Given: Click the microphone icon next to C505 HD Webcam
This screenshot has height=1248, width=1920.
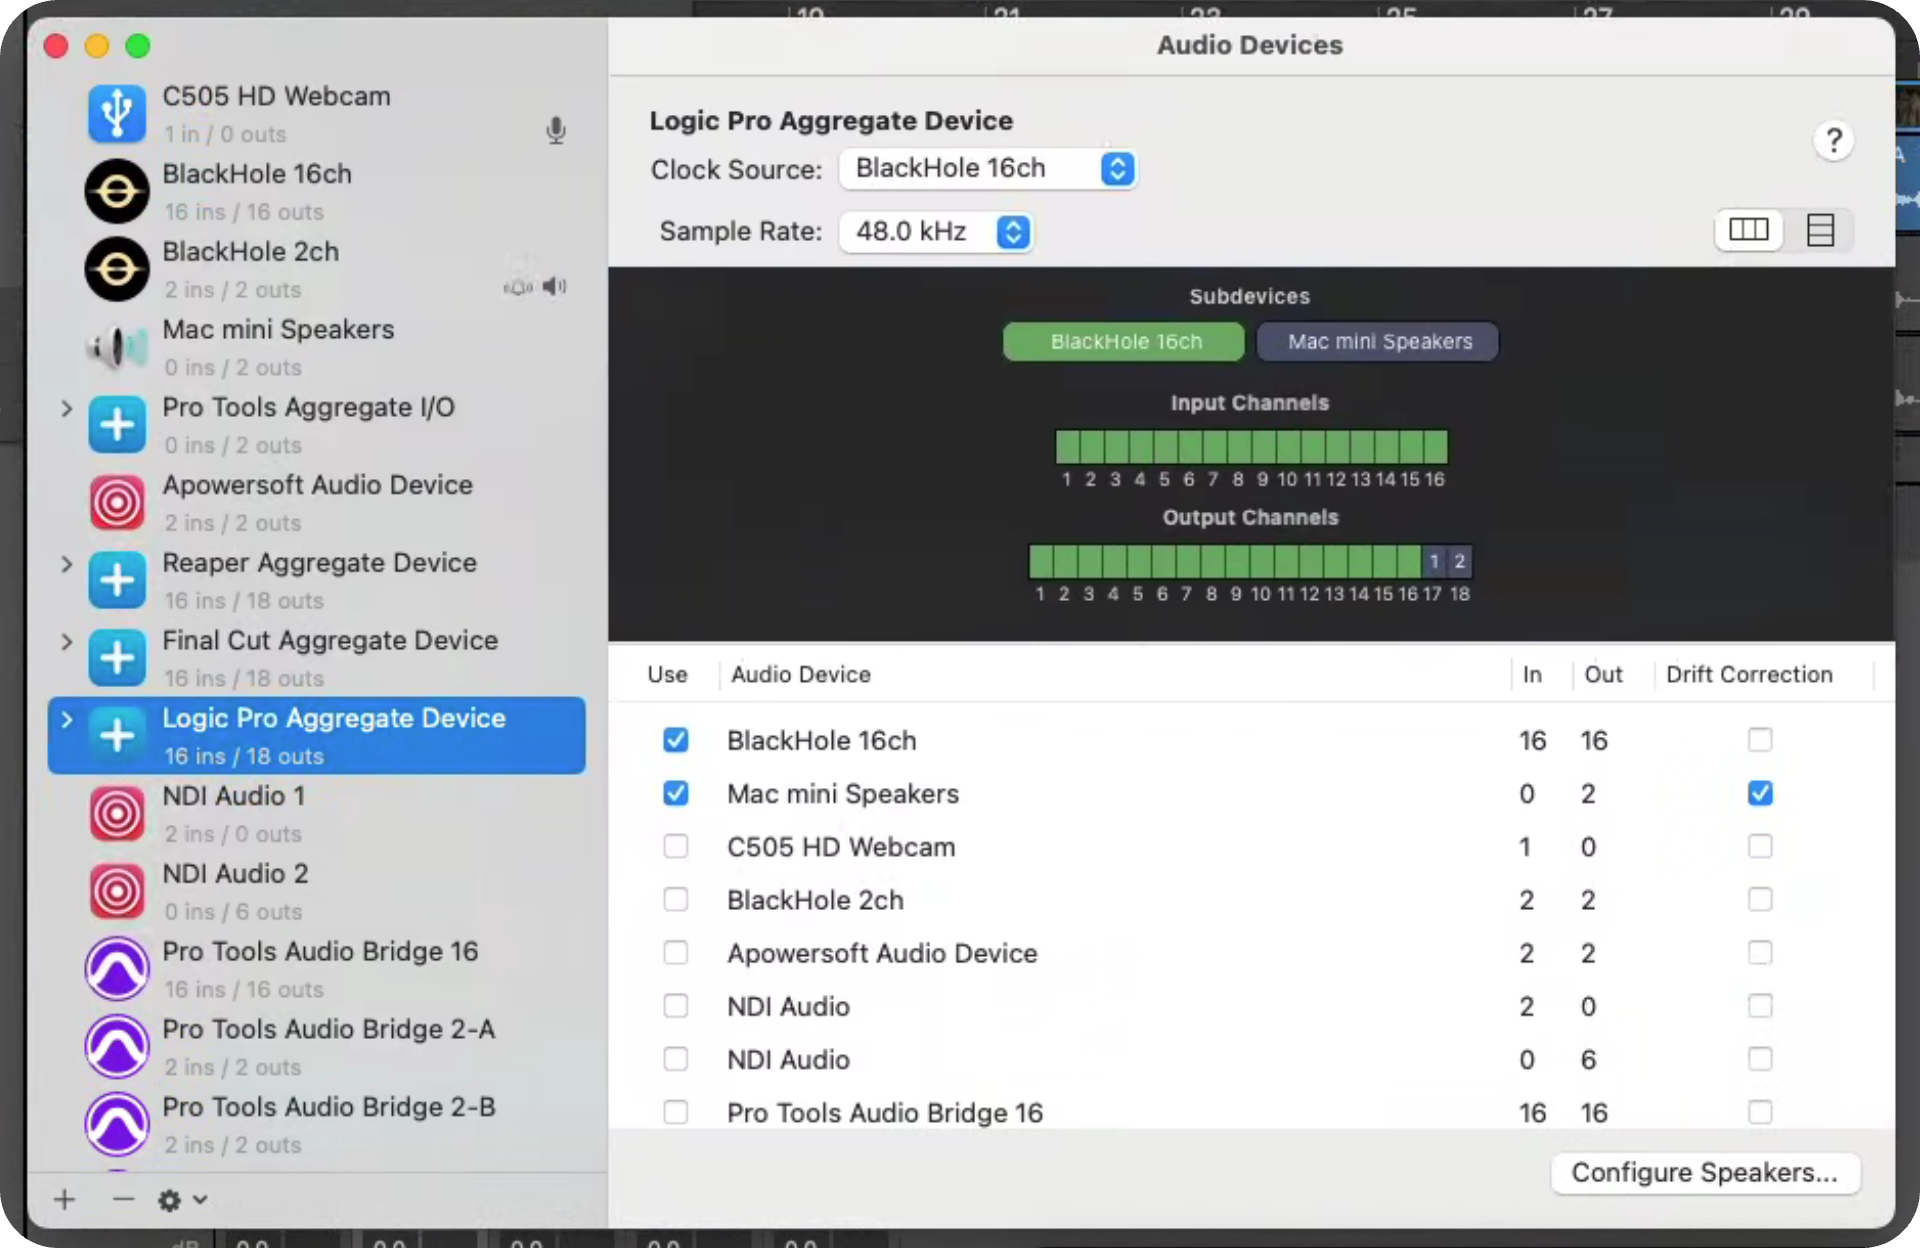Looking at the screenshot, I should click(556, 131).
